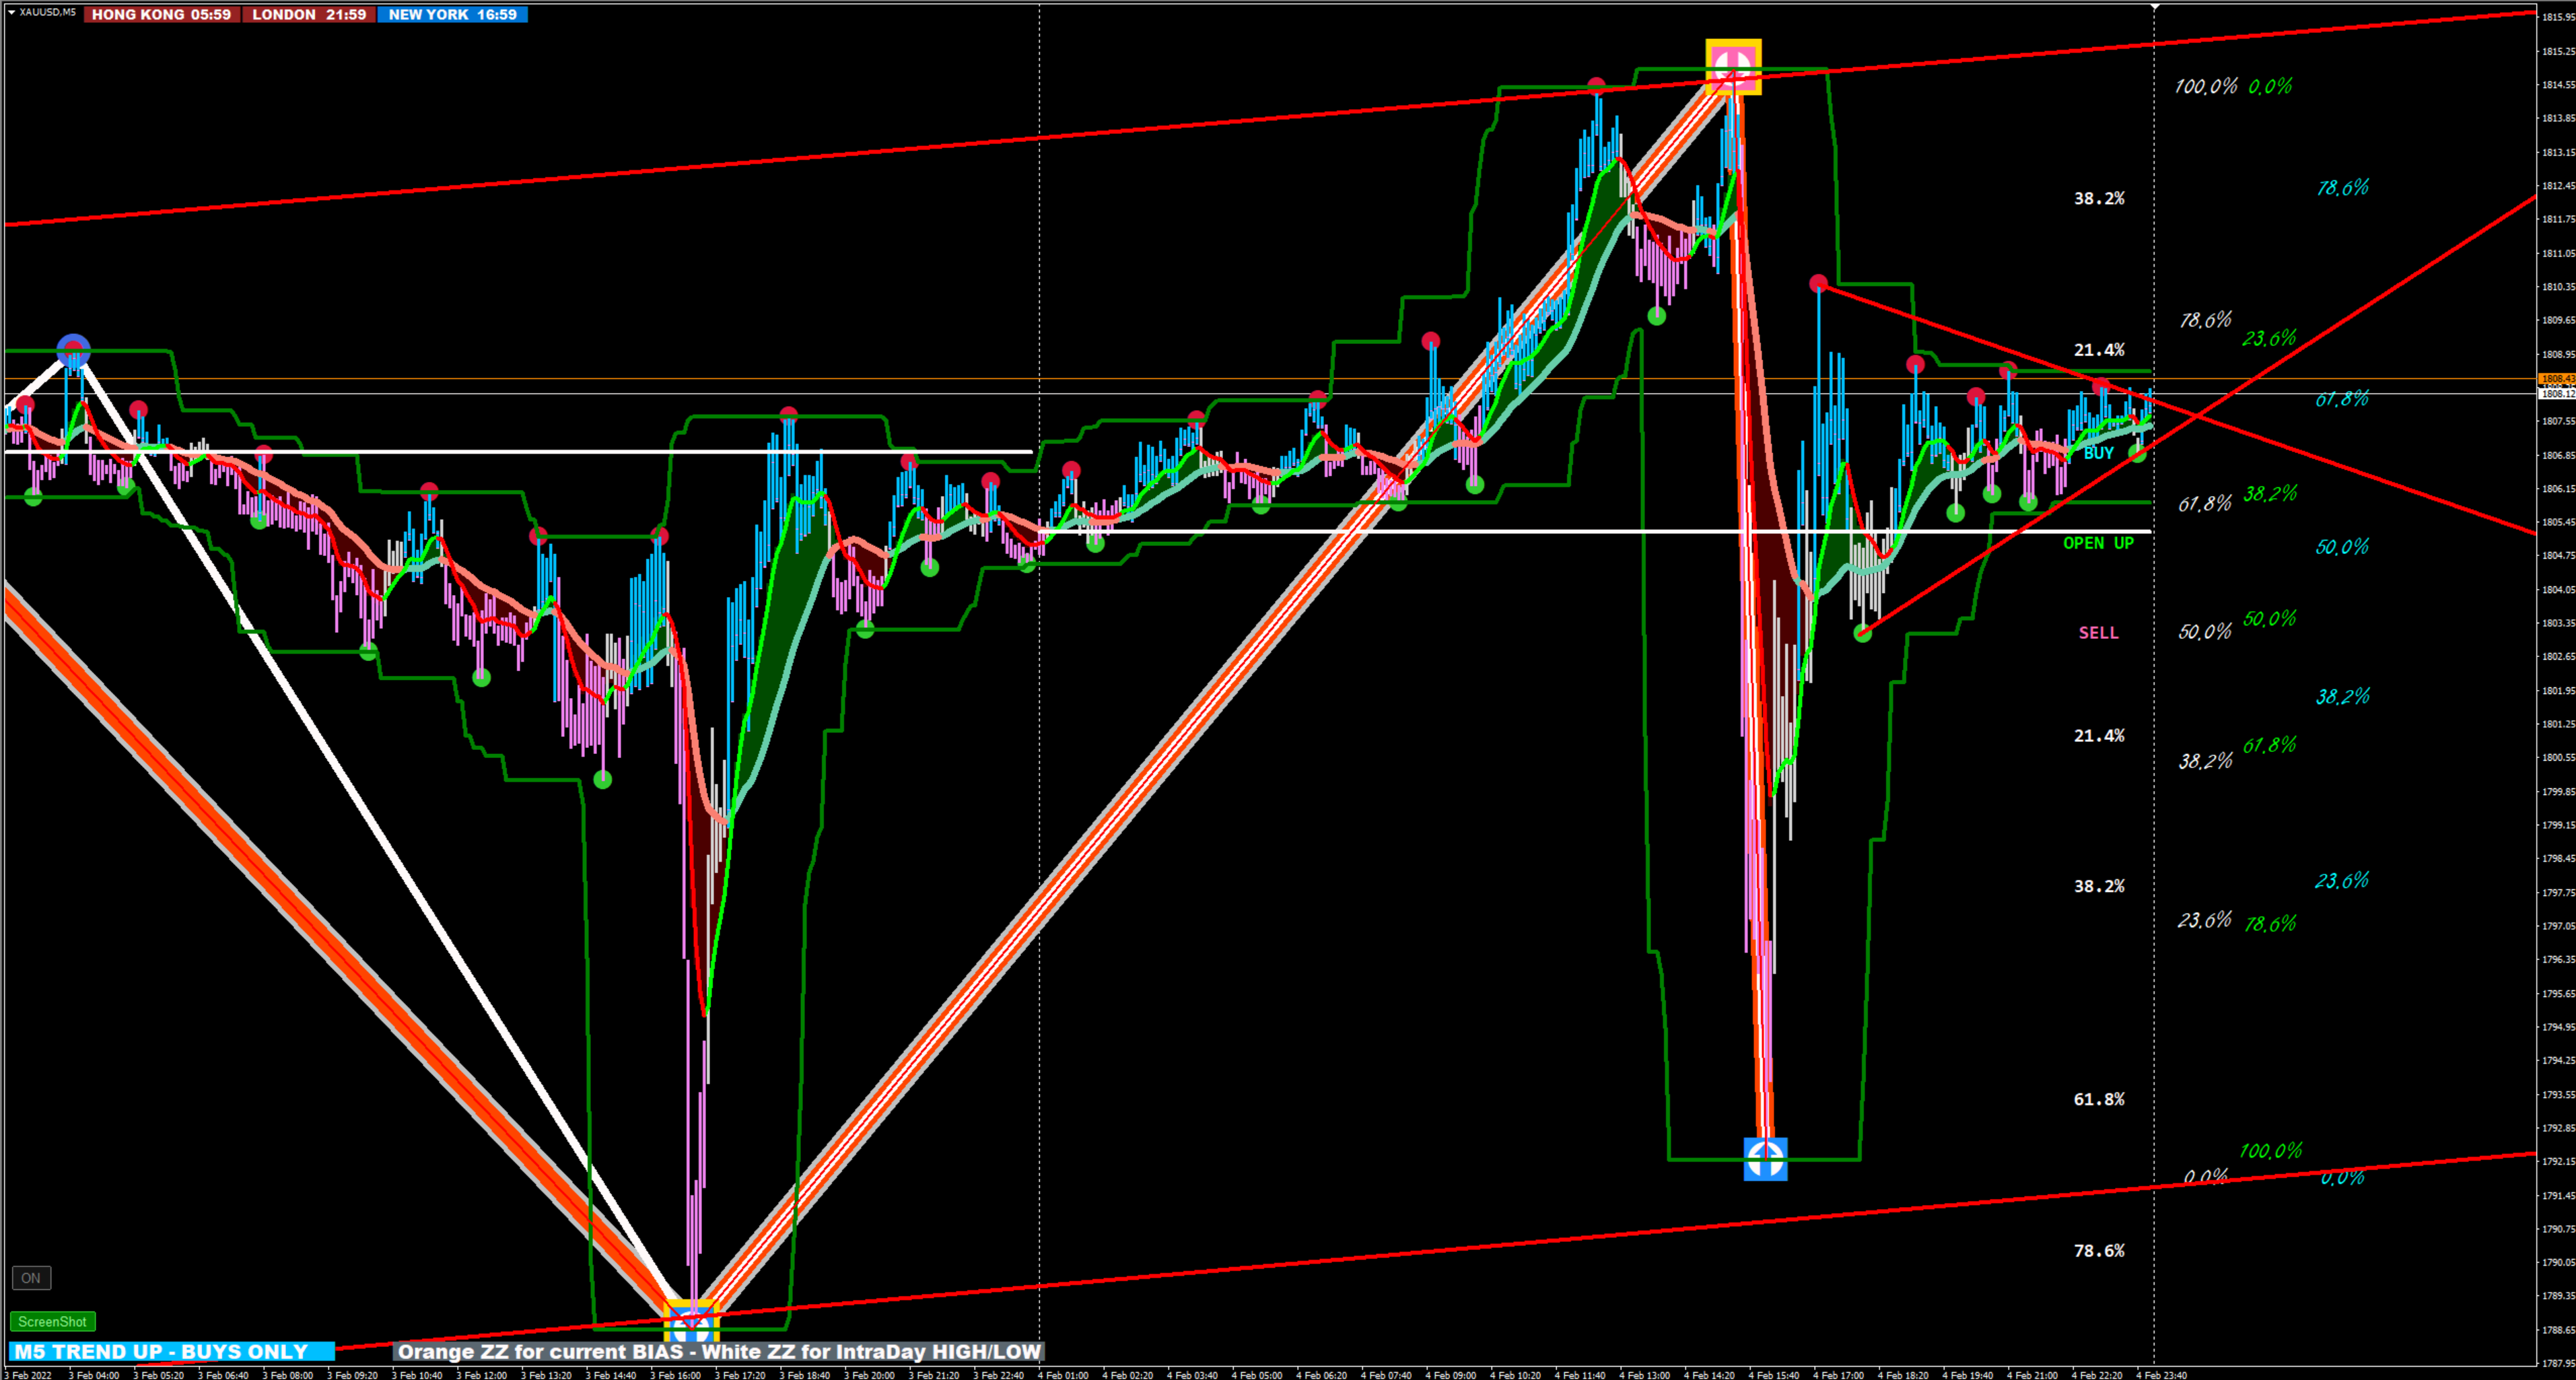Click the blue NEW YORK session clock

pos(452,14)
